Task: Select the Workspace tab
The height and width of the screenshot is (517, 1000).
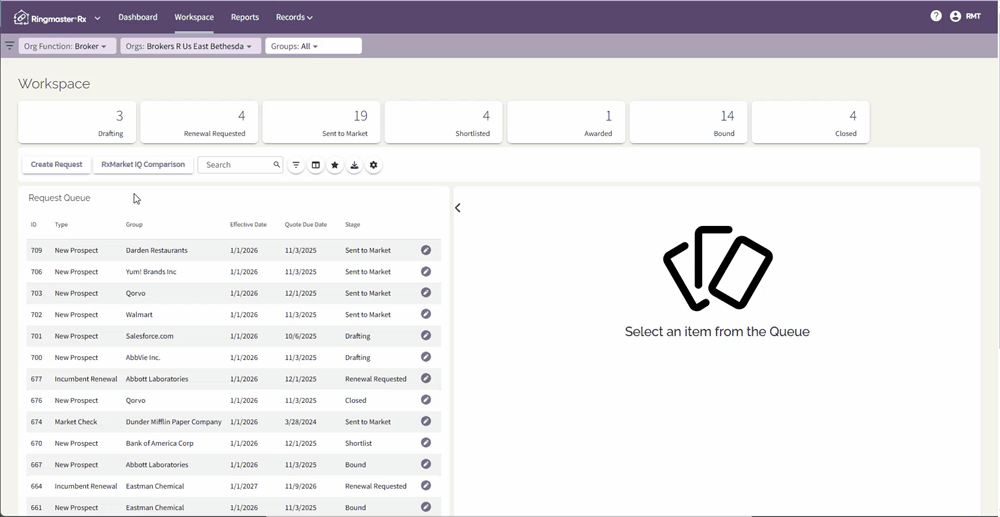Action: click(194, 17)
